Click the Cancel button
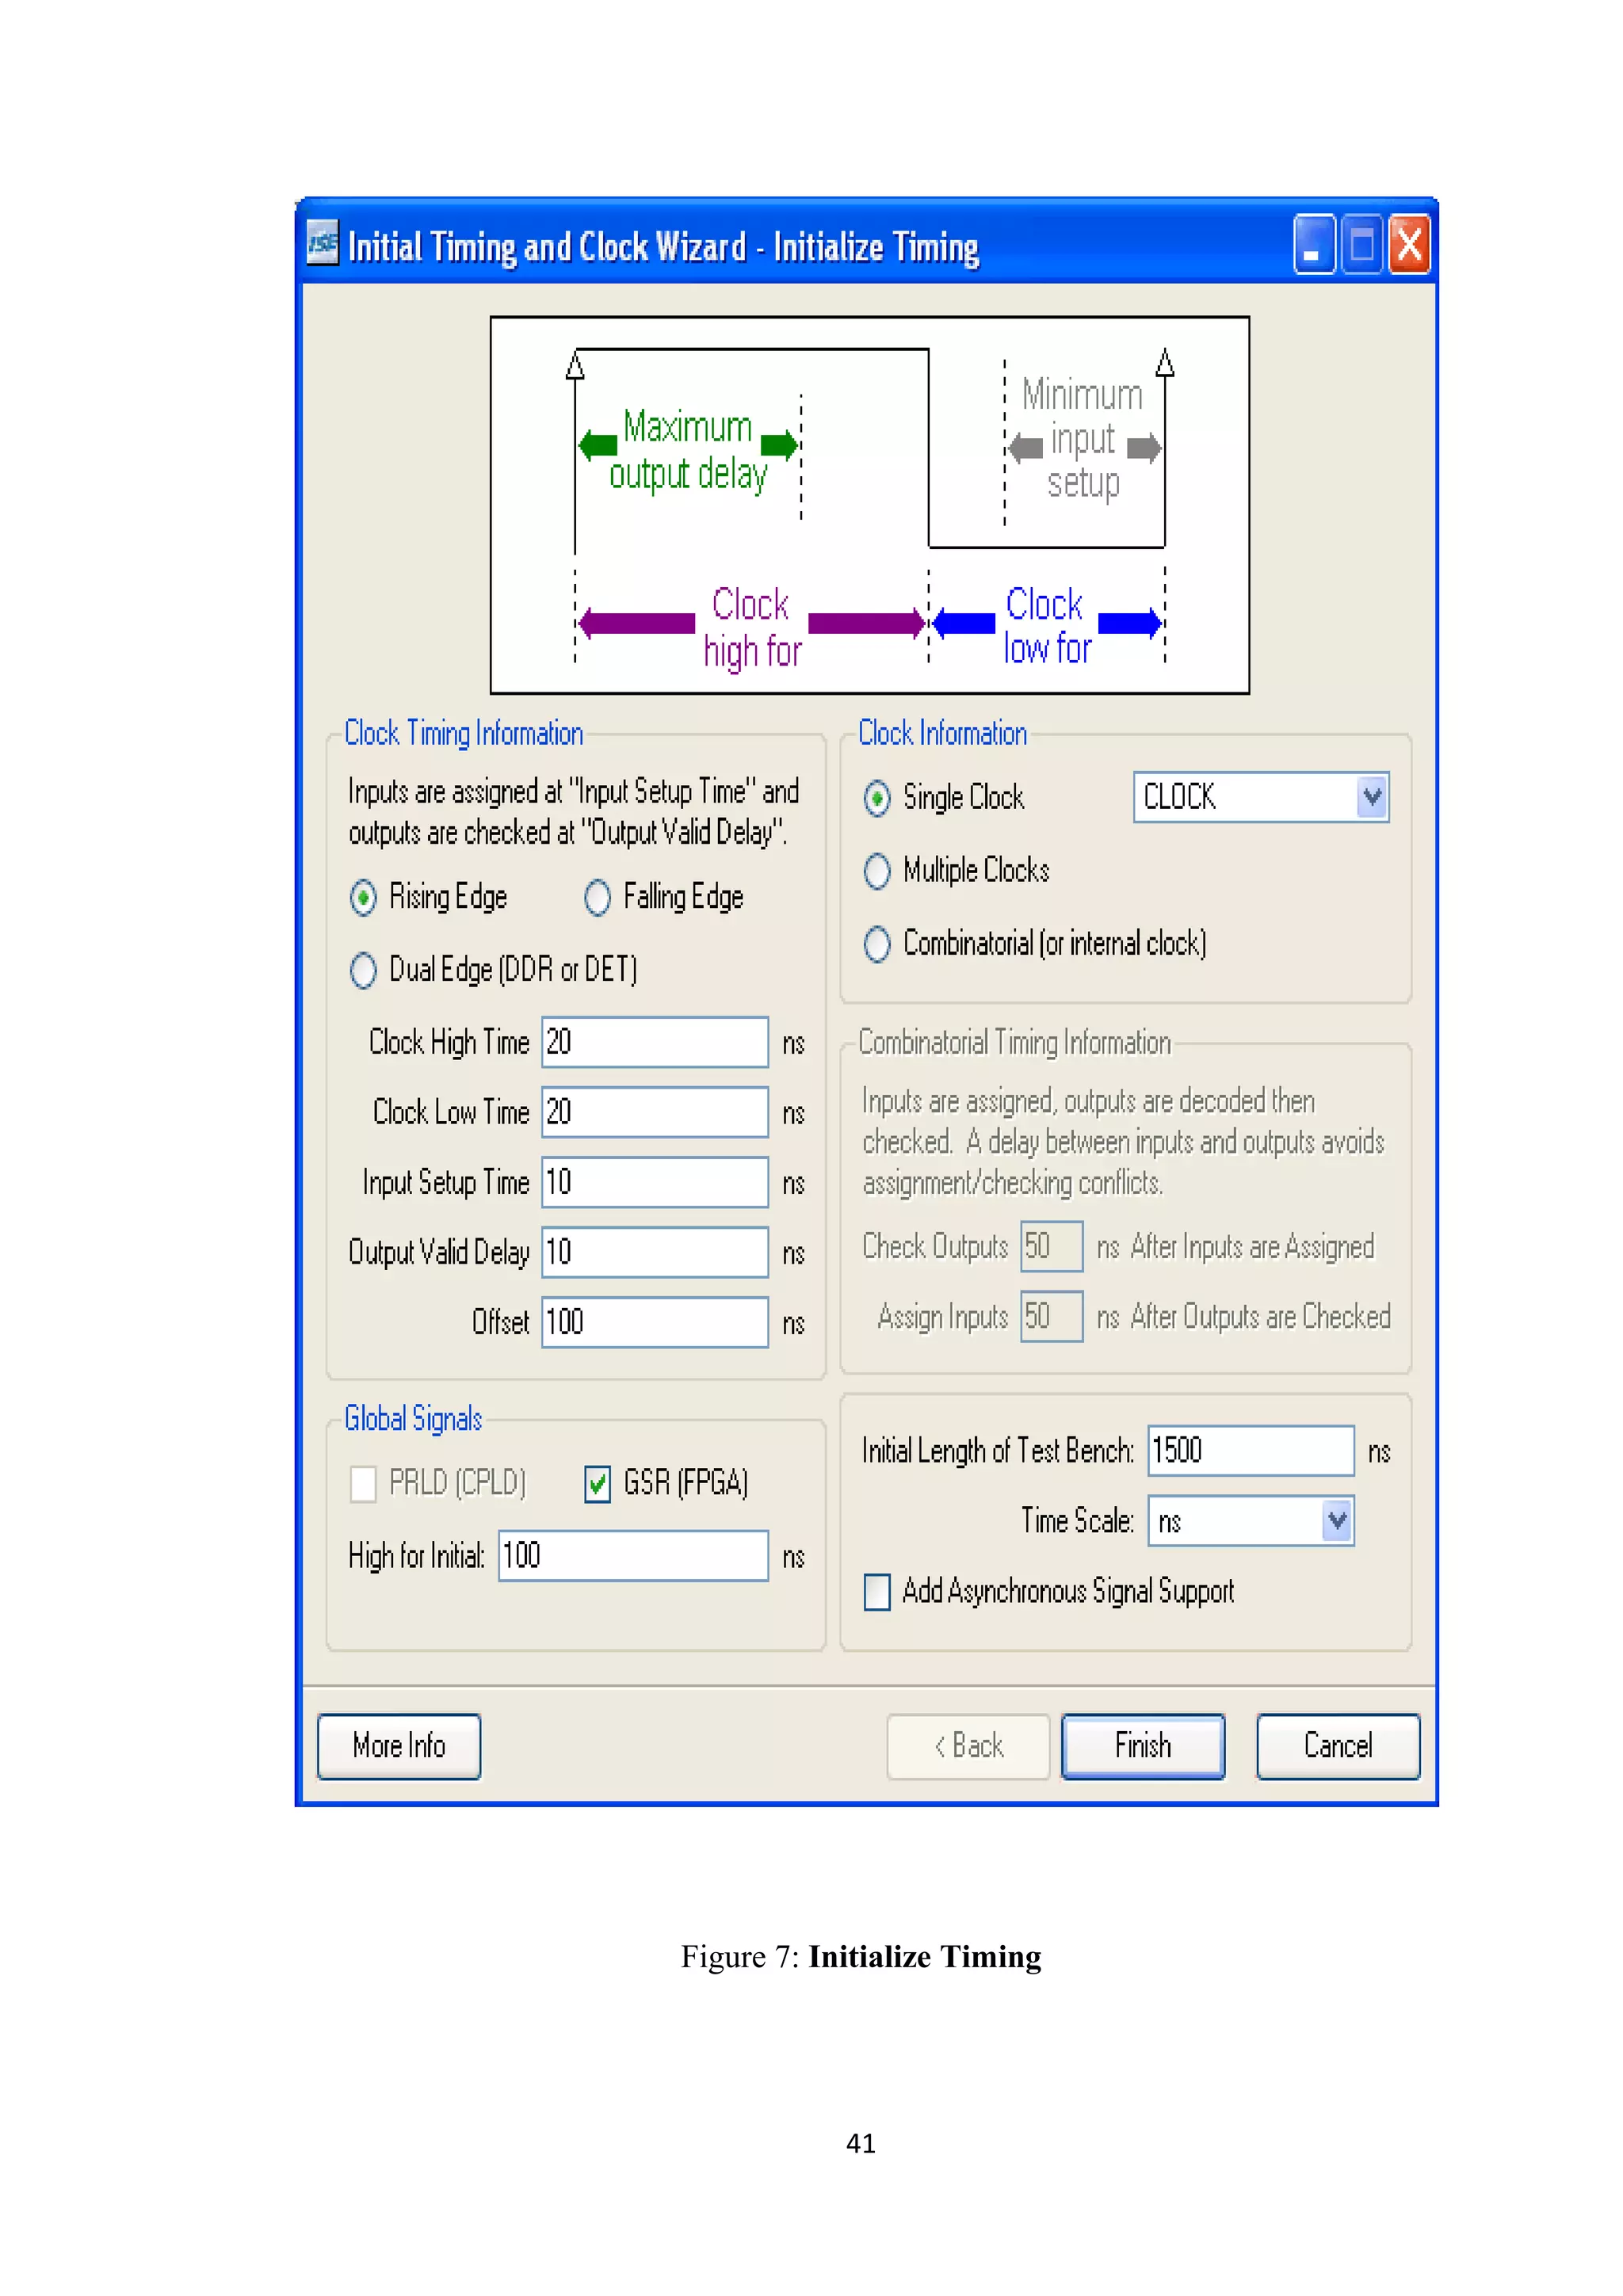 pos(1338,1746)
